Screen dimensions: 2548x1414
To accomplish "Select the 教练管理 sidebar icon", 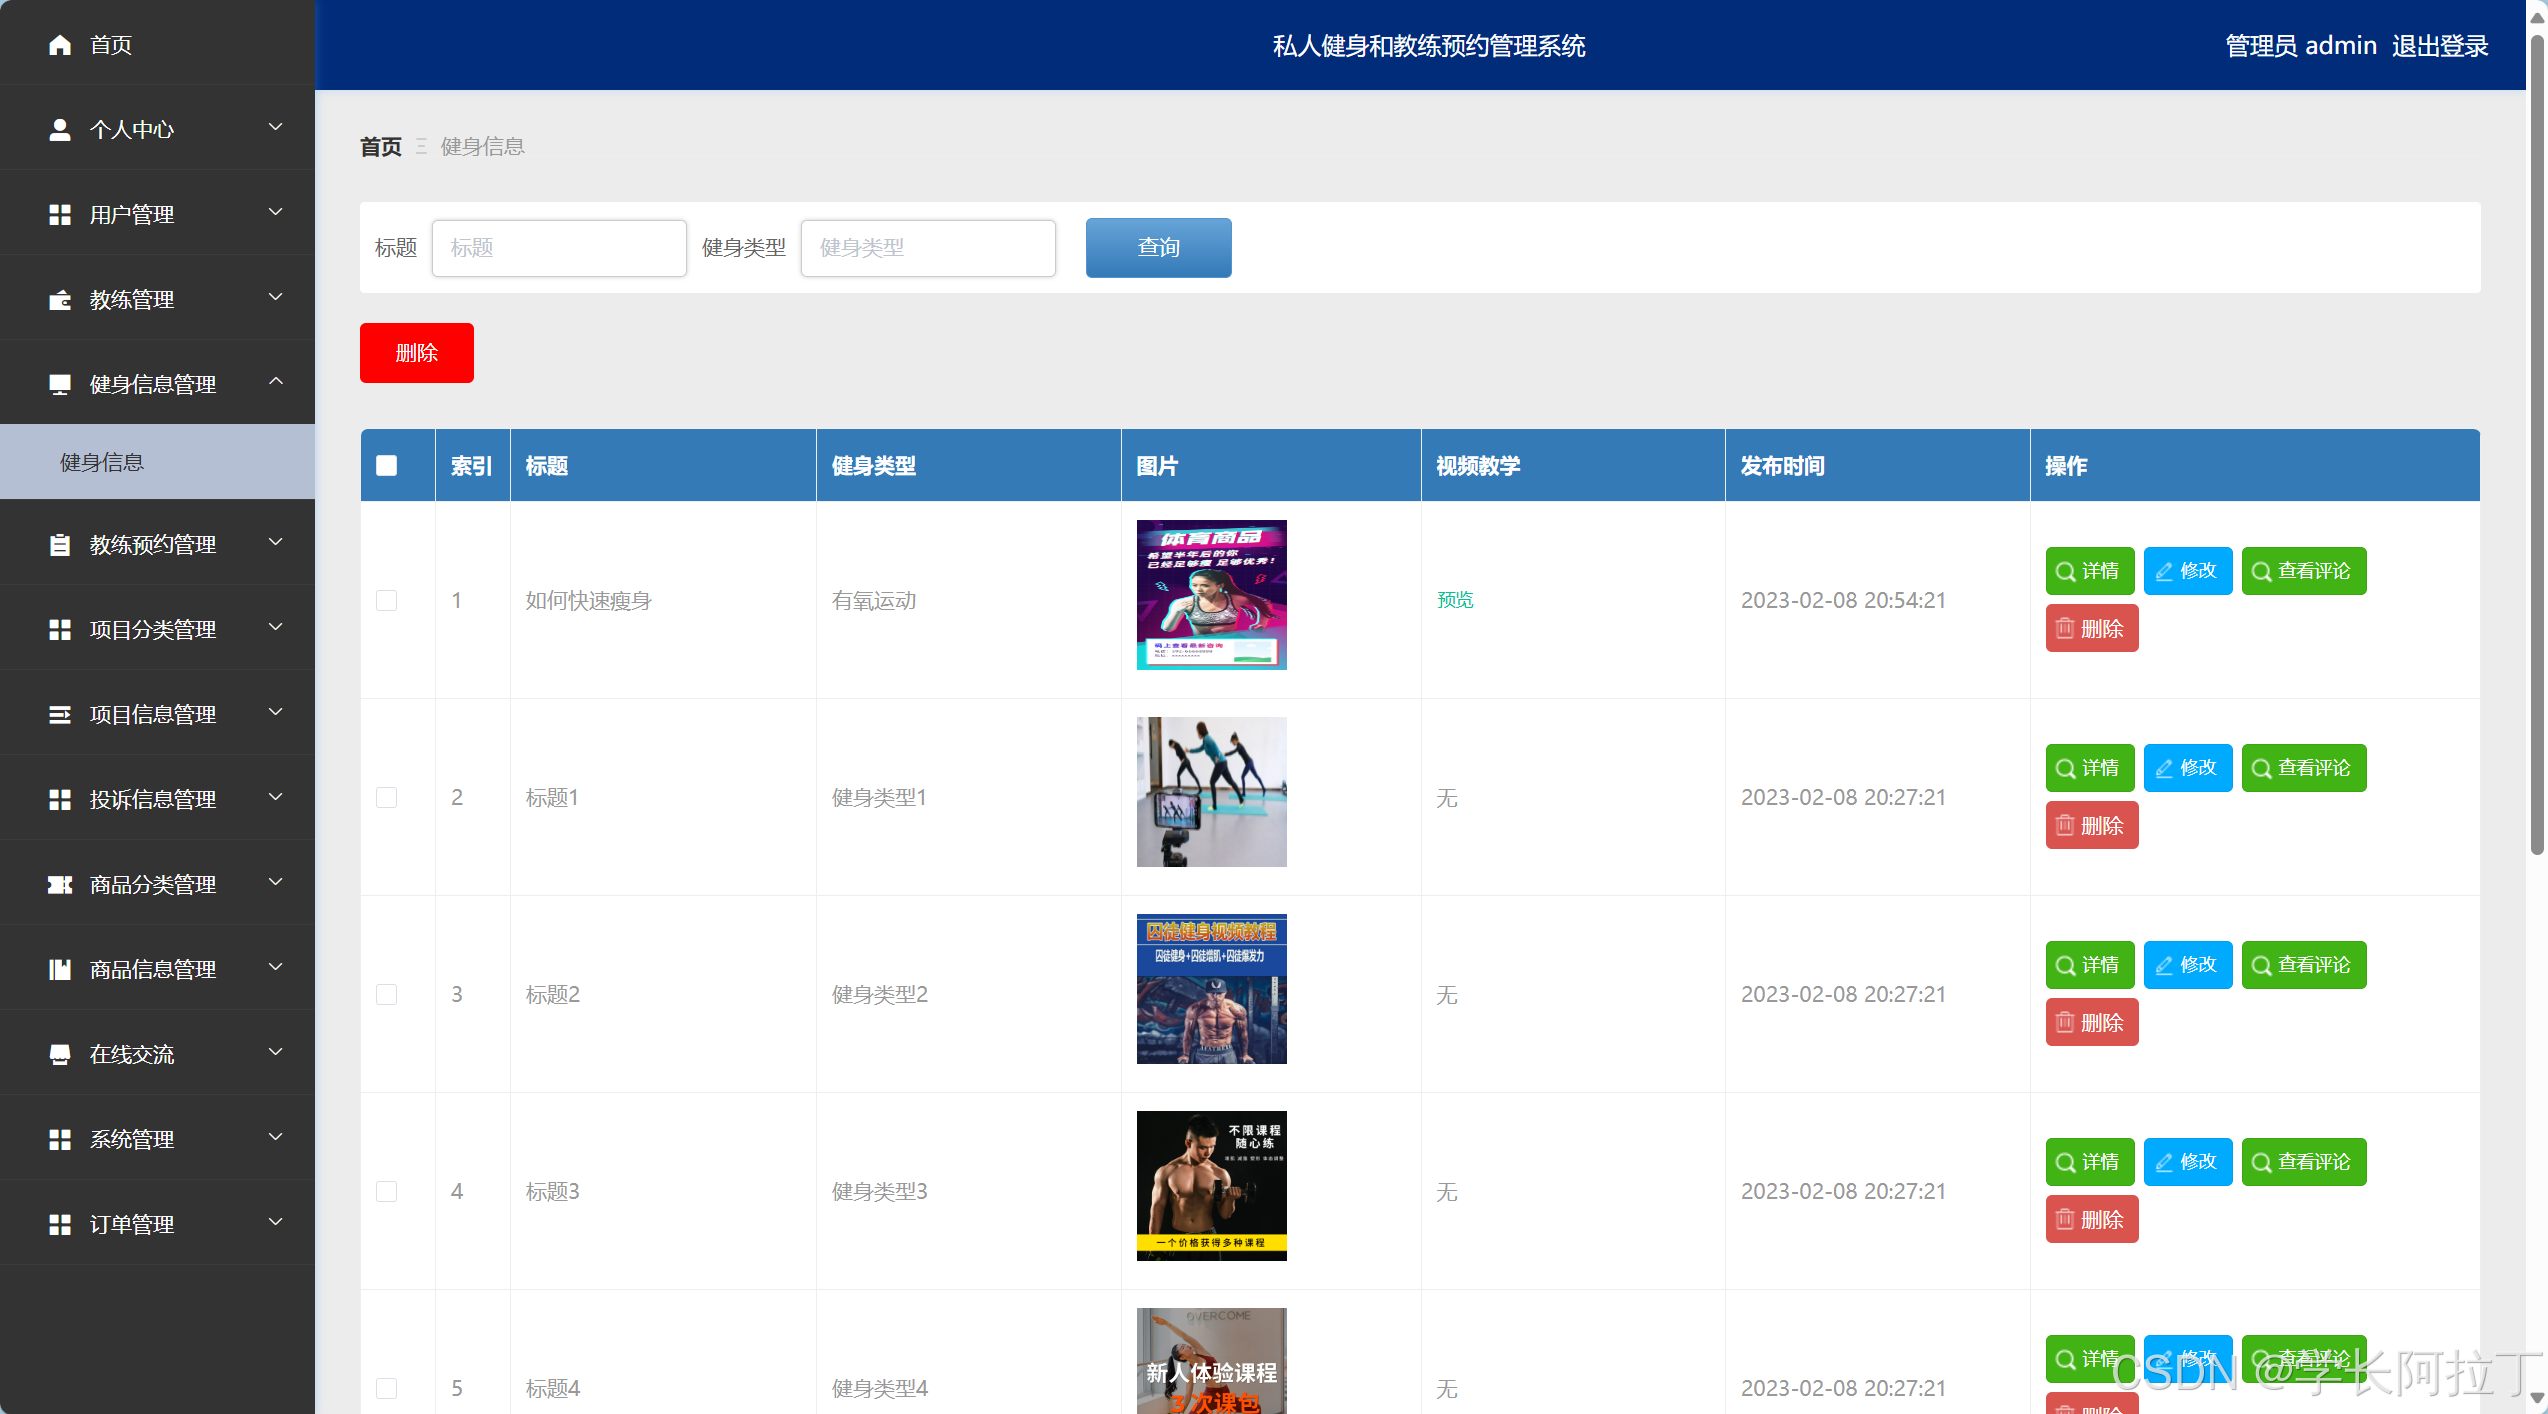I will [x=59, y=299].
